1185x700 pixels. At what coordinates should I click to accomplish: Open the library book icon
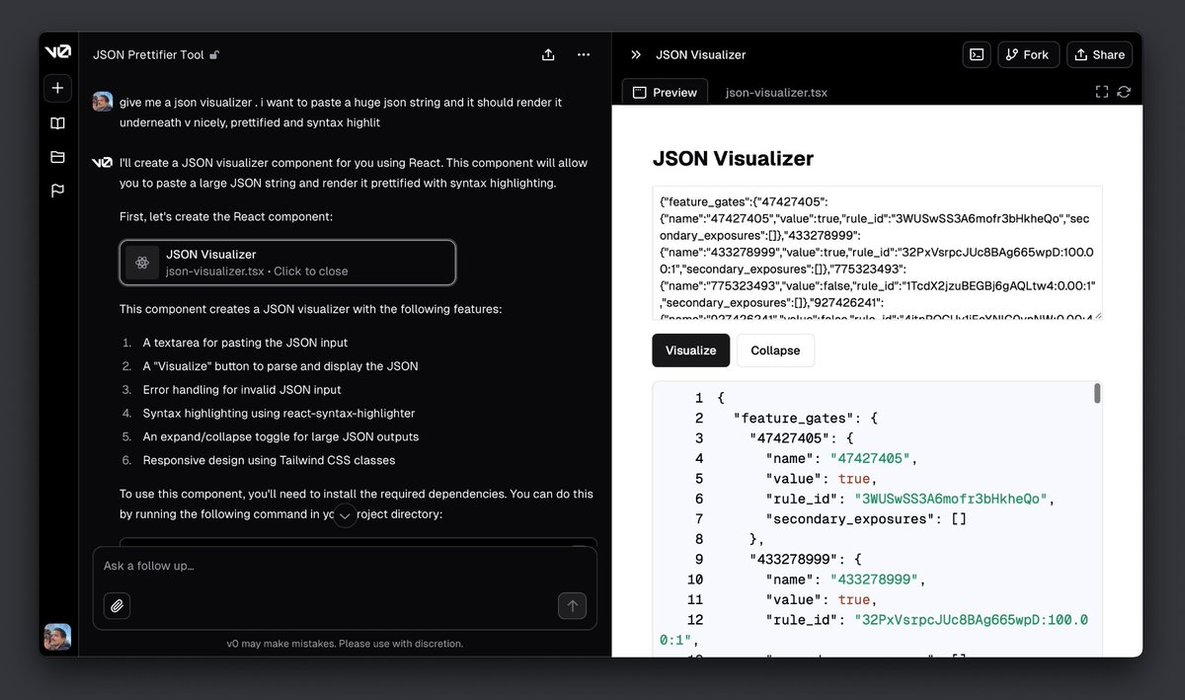click(x=58, y=123)
